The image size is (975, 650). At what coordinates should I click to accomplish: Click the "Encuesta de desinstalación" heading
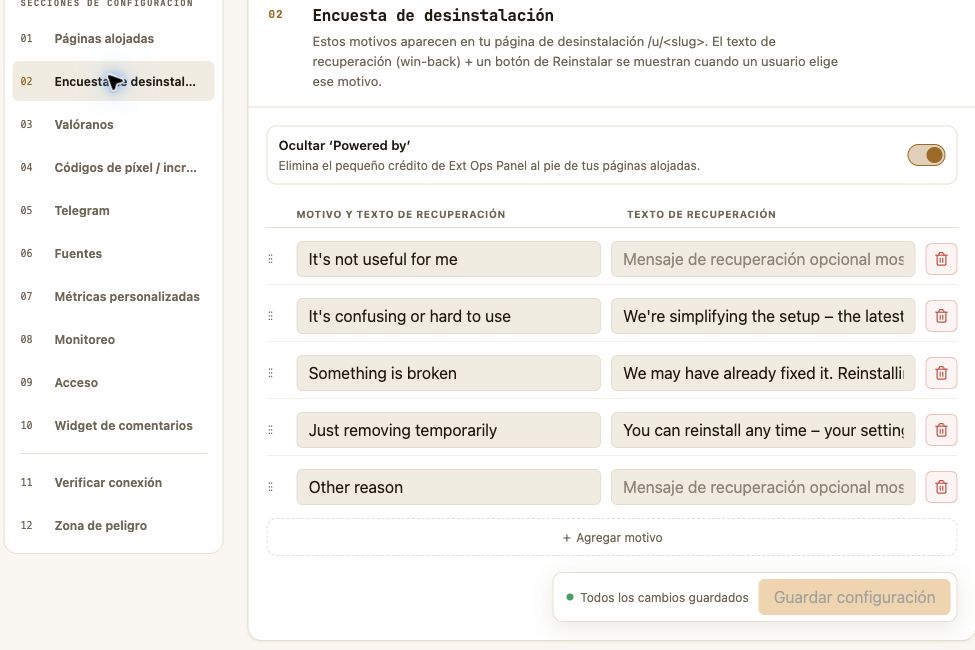click(x=433, y=15)
